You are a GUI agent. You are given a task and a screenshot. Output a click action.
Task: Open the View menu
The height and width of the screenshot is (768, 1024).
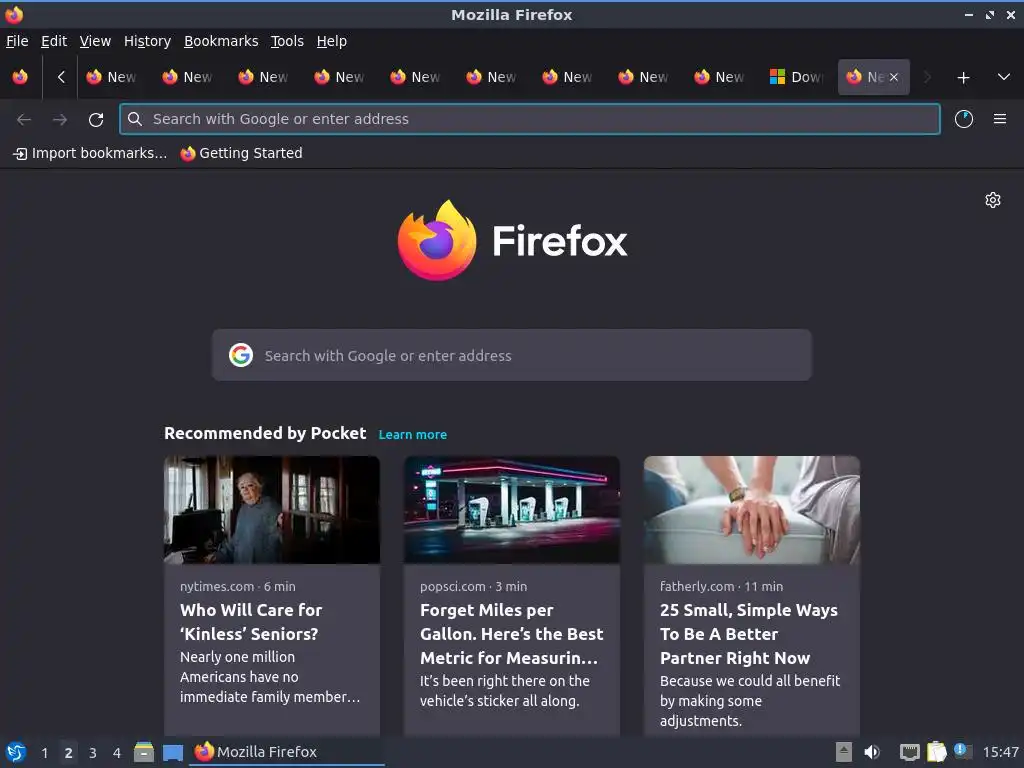95,41
